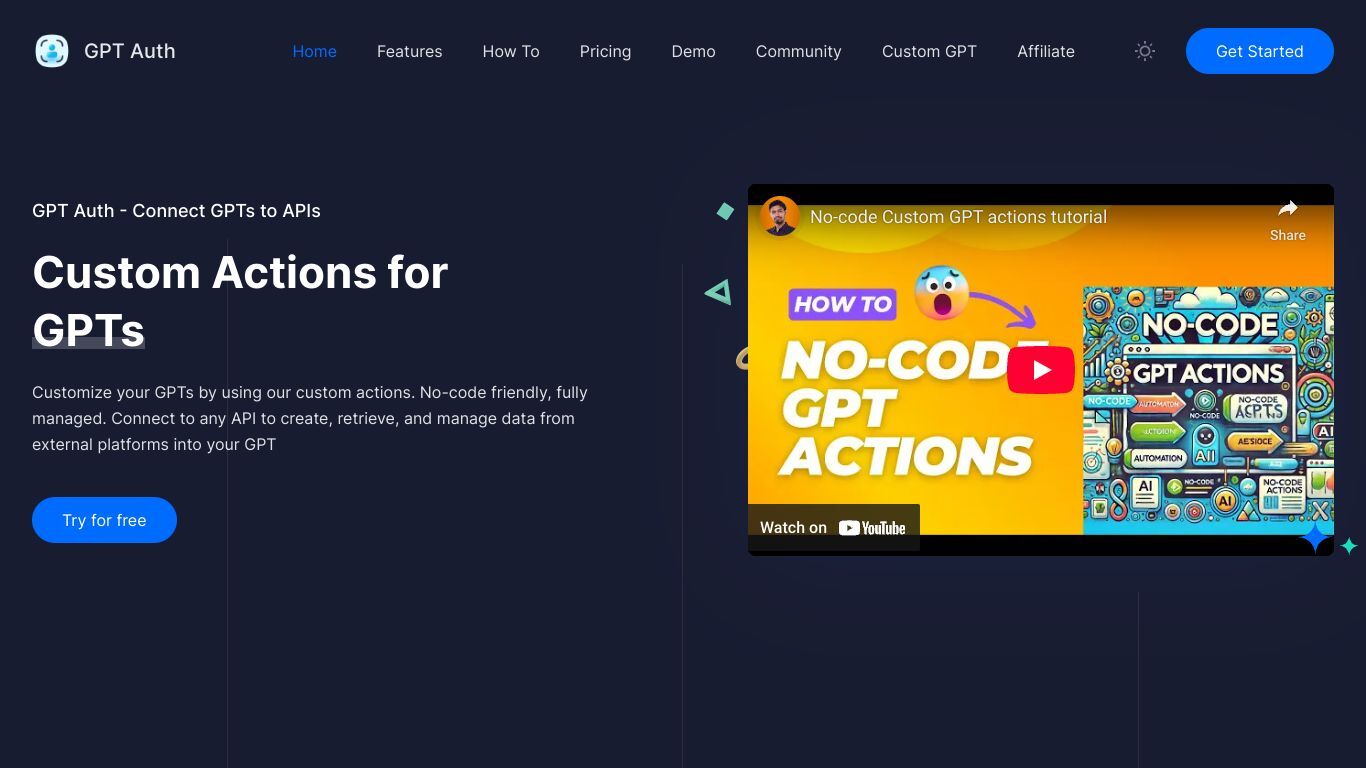Screen dimensions: 1366x768
Task: Toggle the light/dark theme sun icon
Action: tap(1145, 51)
